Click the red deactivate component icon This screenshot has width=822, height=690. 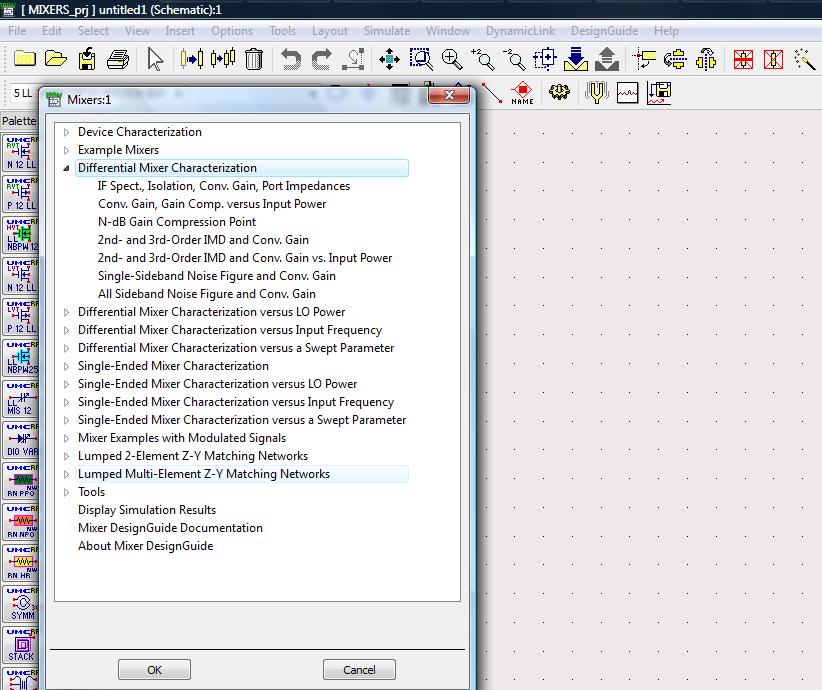743,59
